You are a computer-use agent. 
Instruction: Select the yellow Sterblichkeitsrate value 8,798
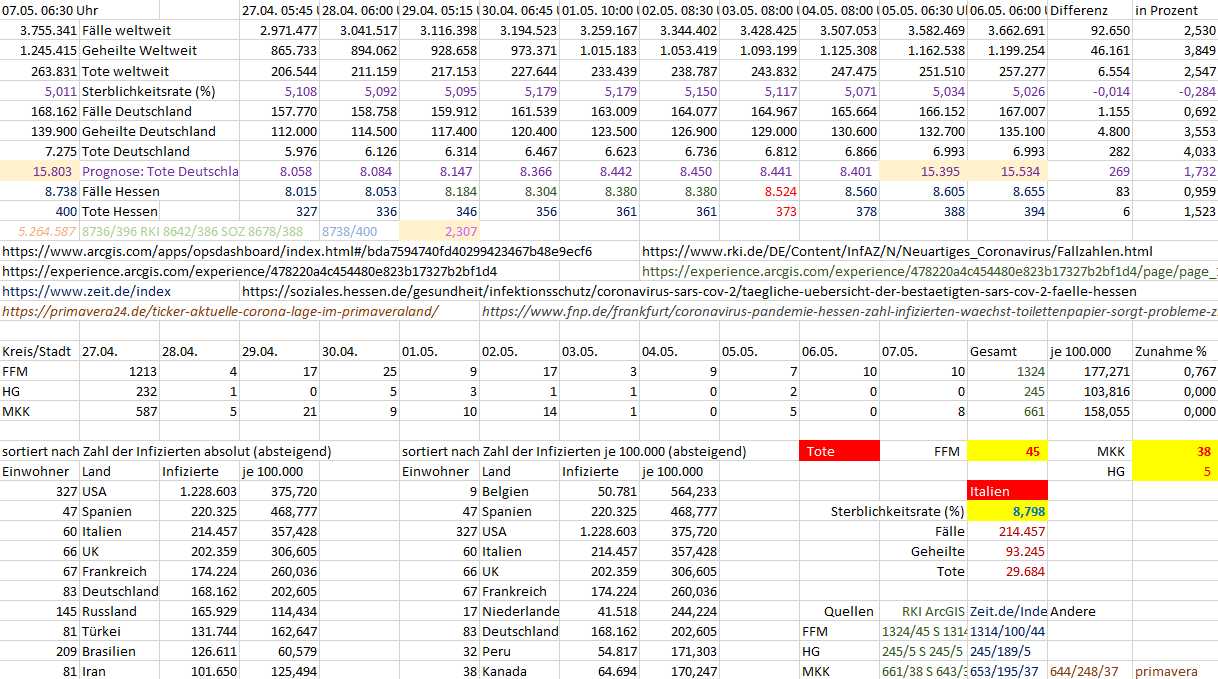(x=1007, y=511)
